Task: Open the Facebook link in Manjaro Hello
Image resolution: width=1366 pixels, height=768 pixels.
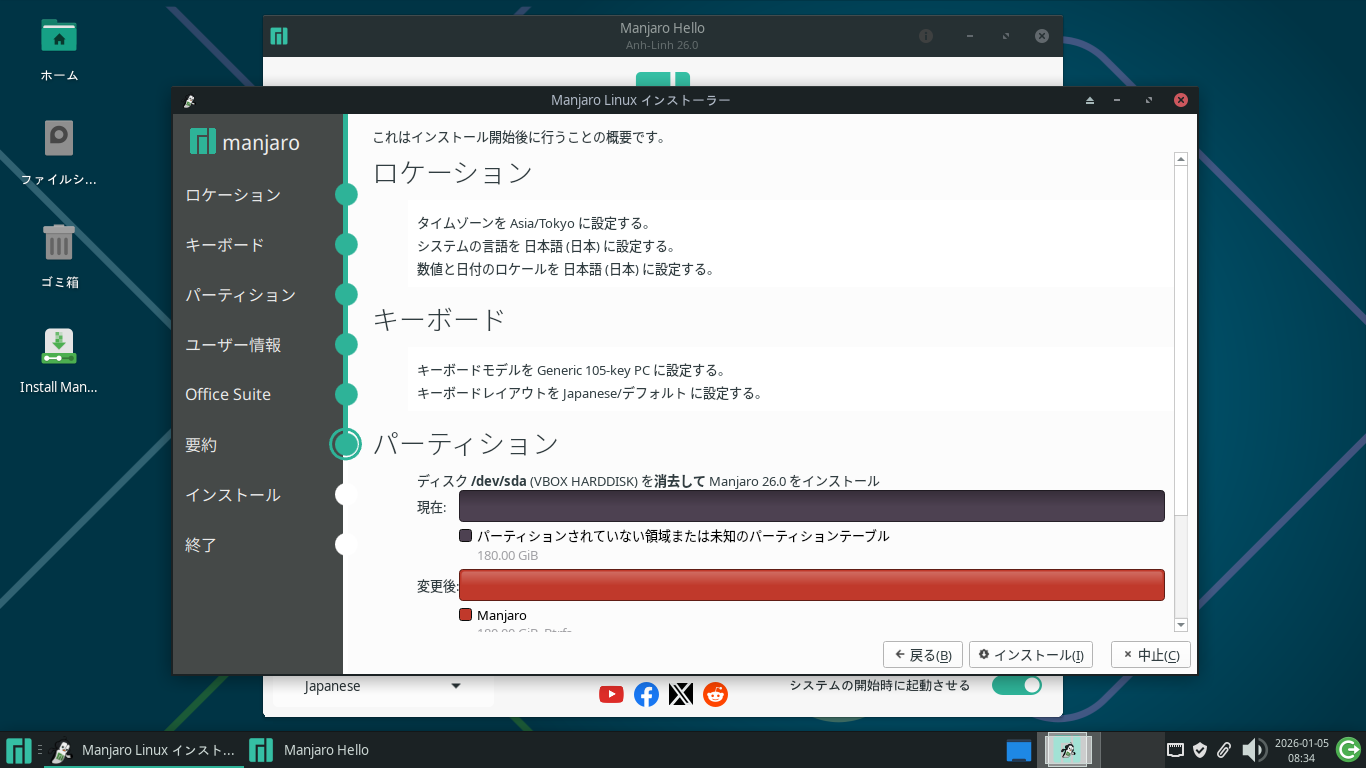Action: (x=647, y=694)
